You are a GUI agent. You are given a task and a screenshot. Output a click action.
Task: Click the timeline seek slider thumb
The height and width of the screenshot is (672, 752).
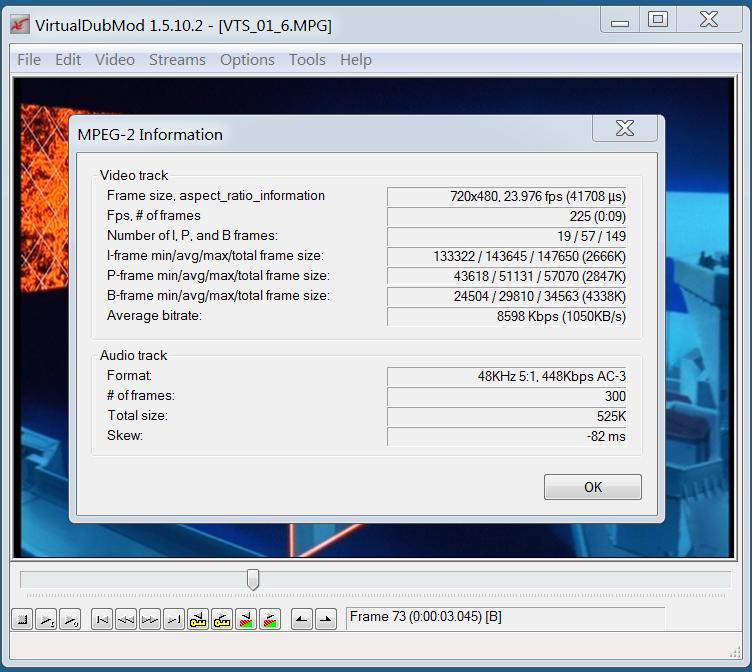click(253, 579)
